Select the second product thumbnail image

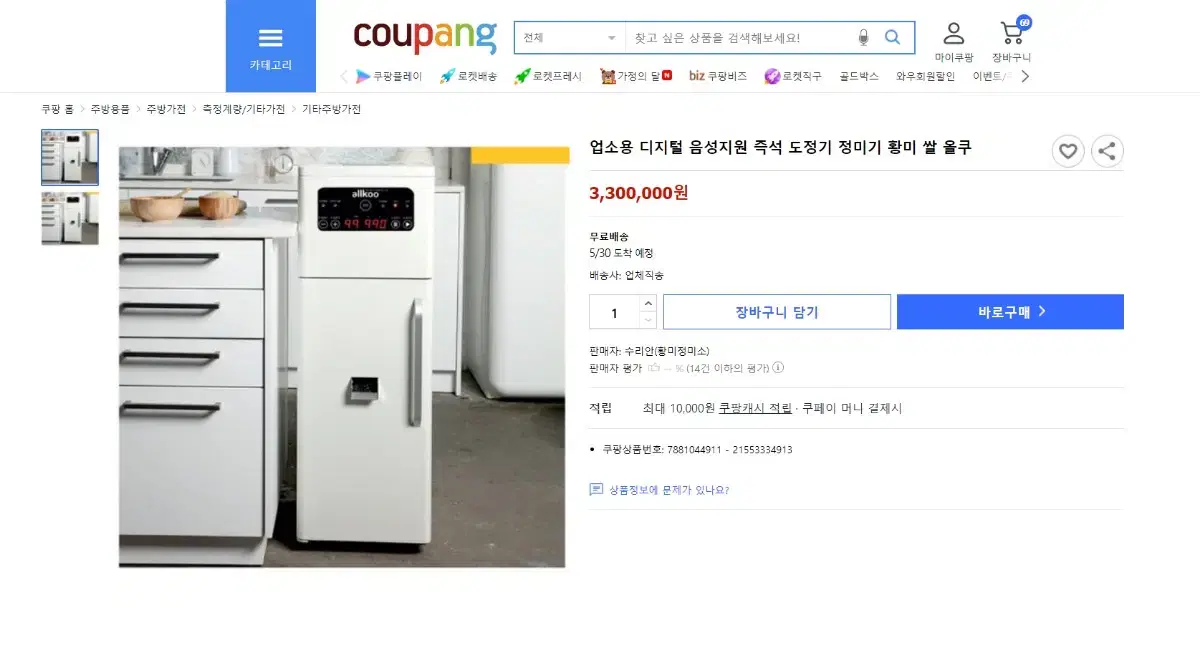(x=70, y=218)
